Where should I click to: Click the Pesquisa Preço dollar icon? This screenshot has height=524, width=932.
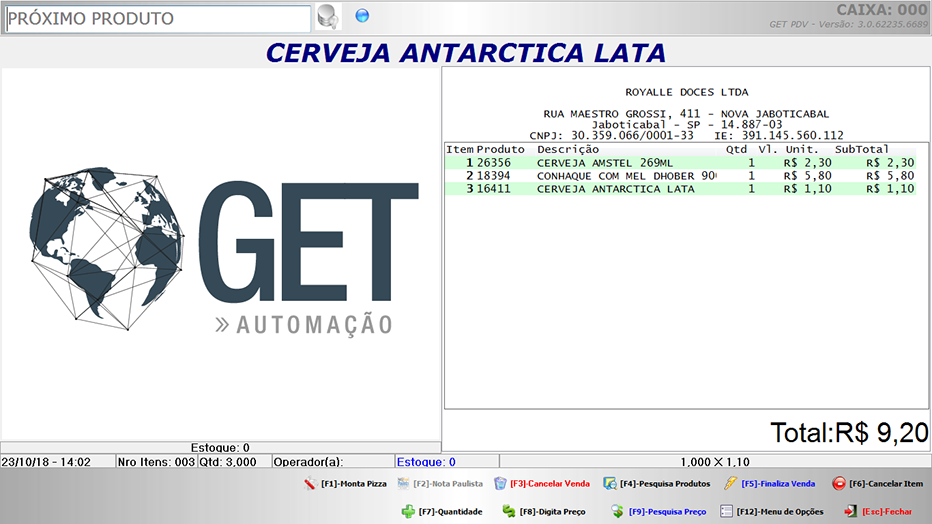[618, 511]
